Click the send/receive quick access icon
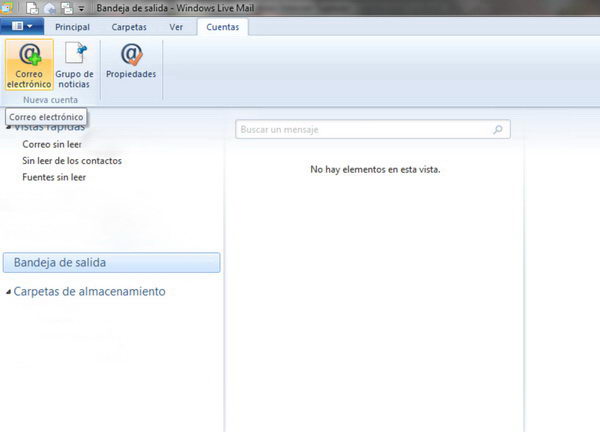600x432 pixels. click(x=67, y=8)
